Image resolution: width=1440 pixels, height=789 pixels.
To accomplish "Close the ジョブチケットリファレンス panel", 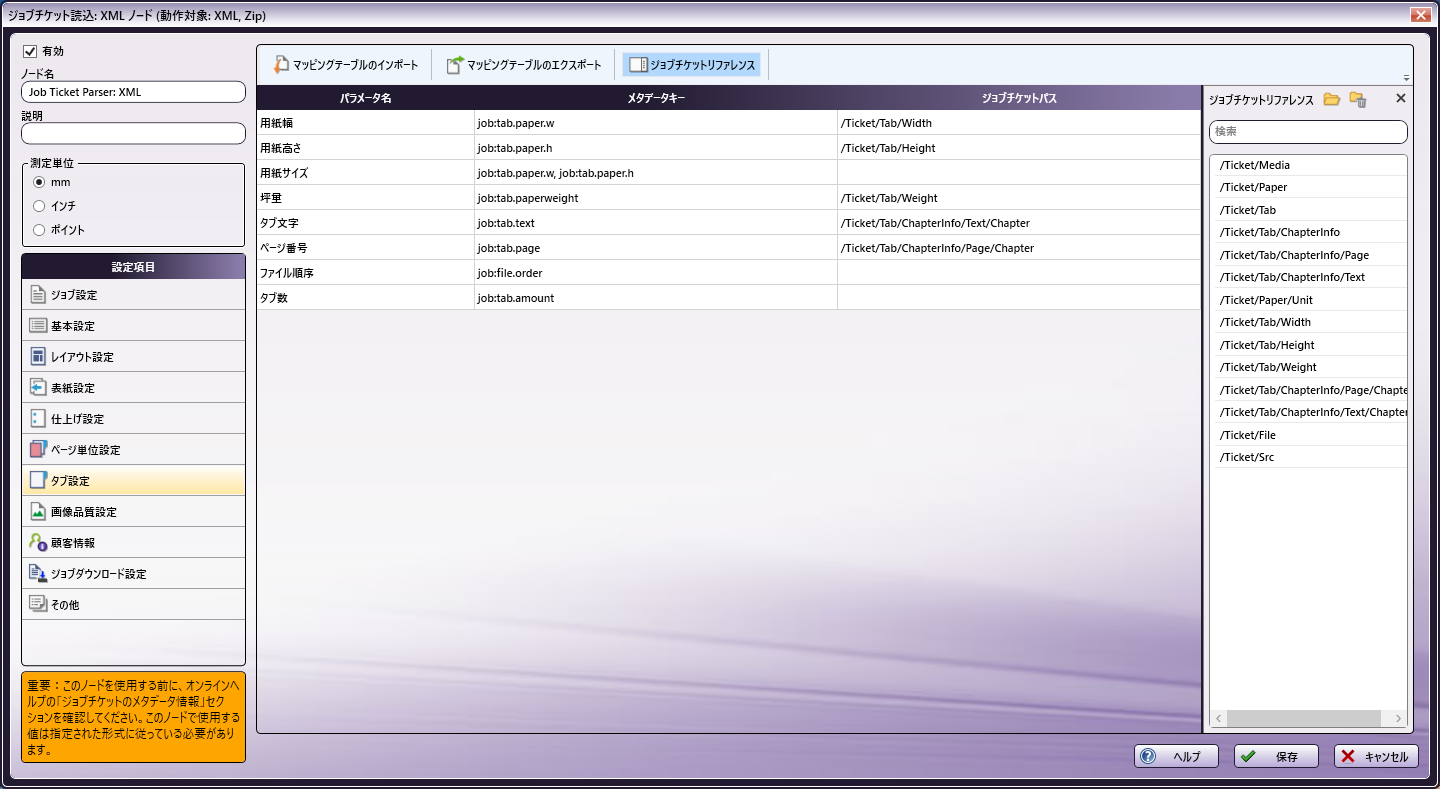I will tap(1400, 99).
